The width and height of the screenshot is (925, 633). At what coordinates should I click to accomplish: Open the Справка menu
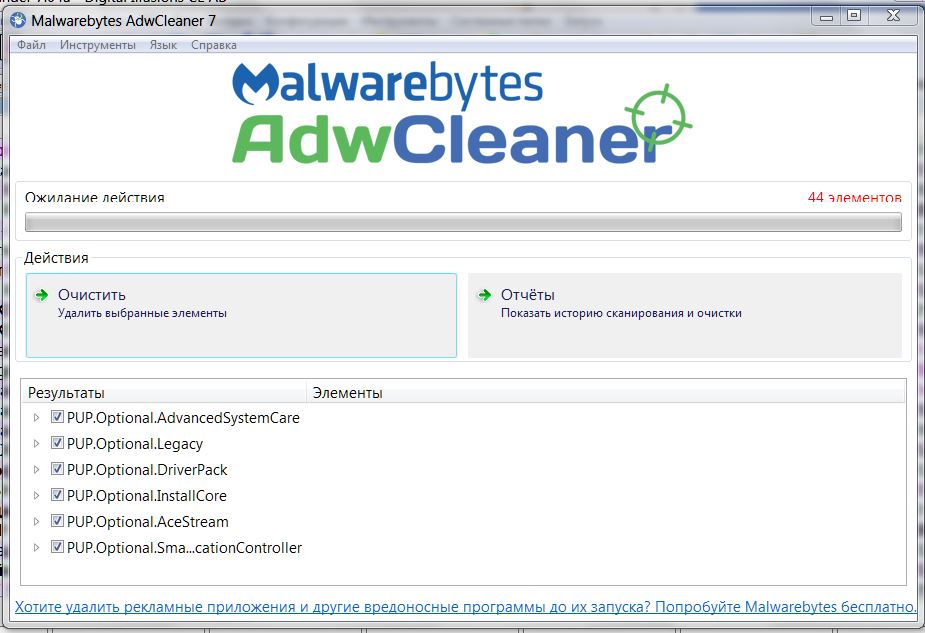coord(214,45)
